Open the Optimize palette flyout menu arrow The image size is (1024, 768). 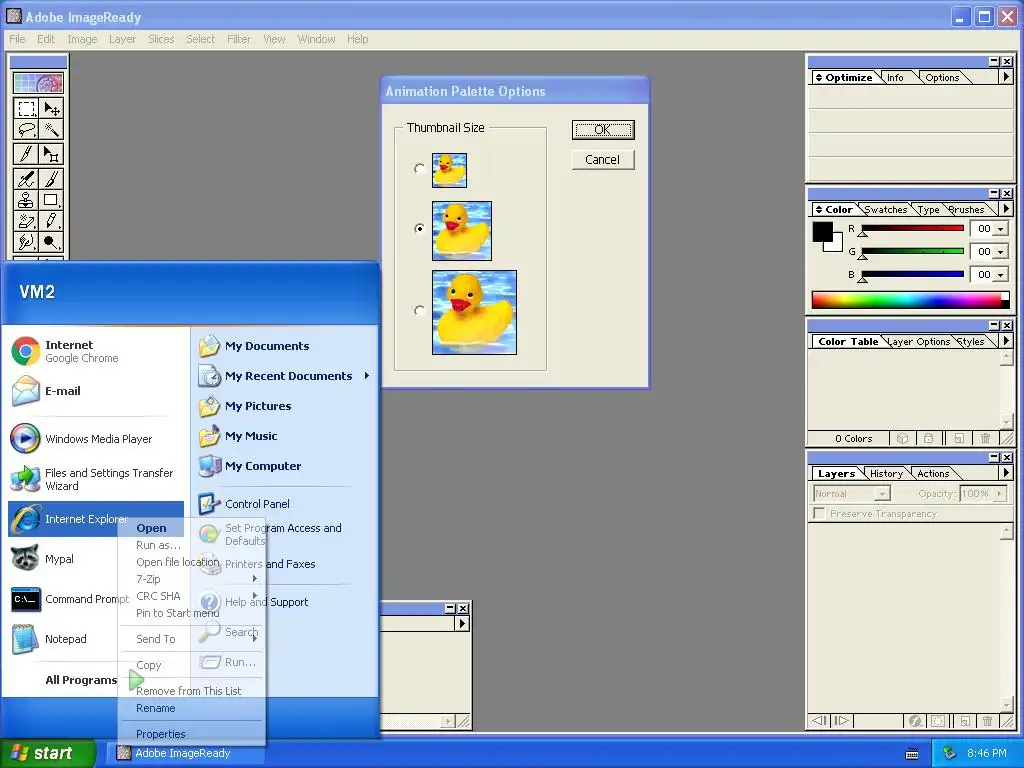point(1006,77)
